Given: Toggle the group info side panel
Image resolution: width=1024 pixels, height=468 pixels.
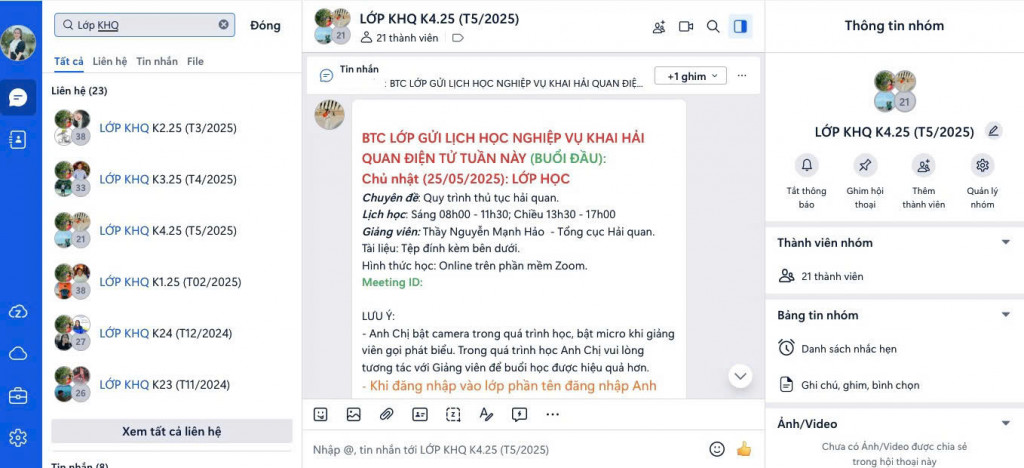Looking at the screenshot, I should [741, 27].
